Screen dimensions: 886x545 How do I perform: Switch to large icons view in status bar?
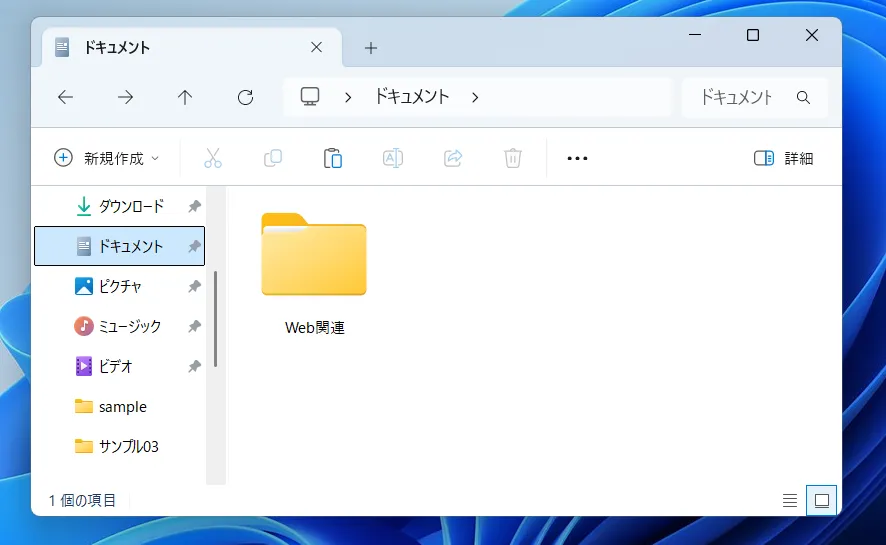tap(822, 500)
